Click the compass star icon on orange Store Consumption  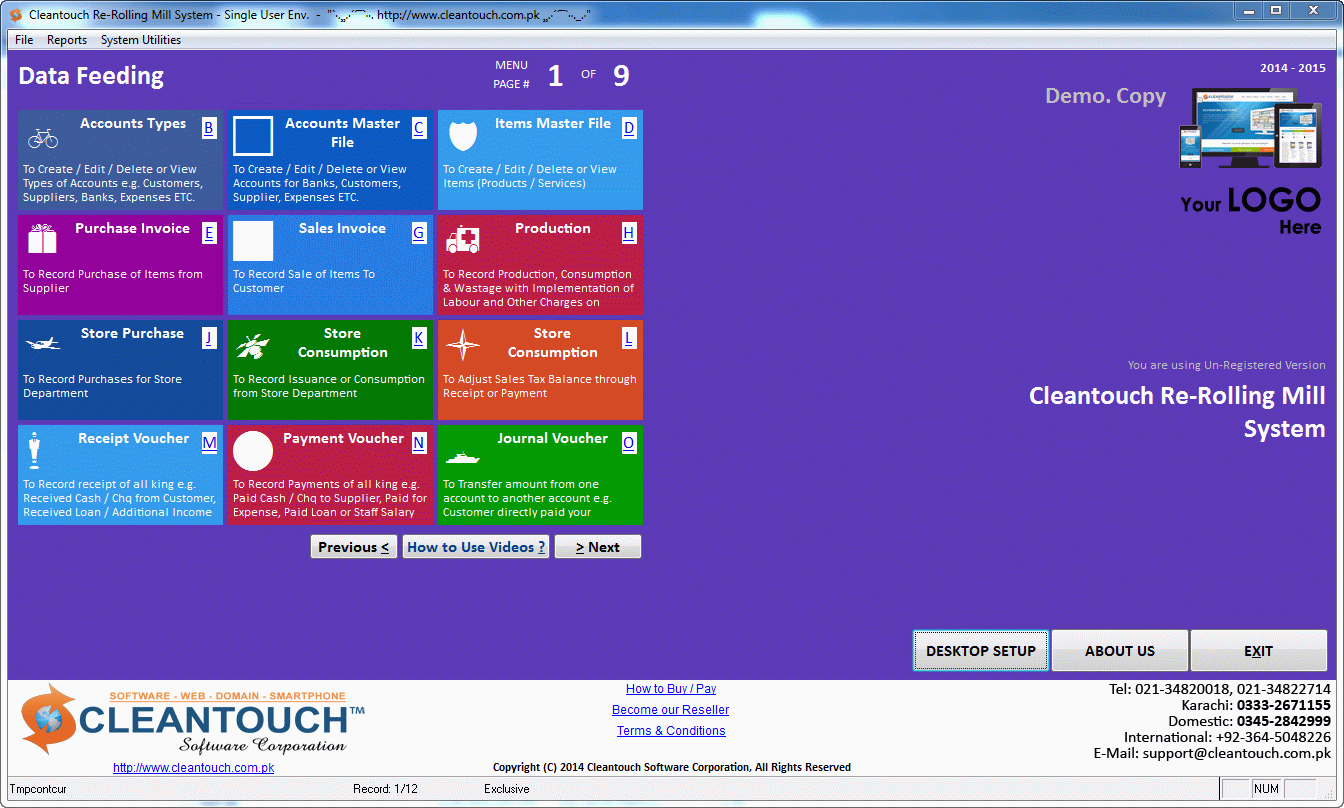pos(462,345)
